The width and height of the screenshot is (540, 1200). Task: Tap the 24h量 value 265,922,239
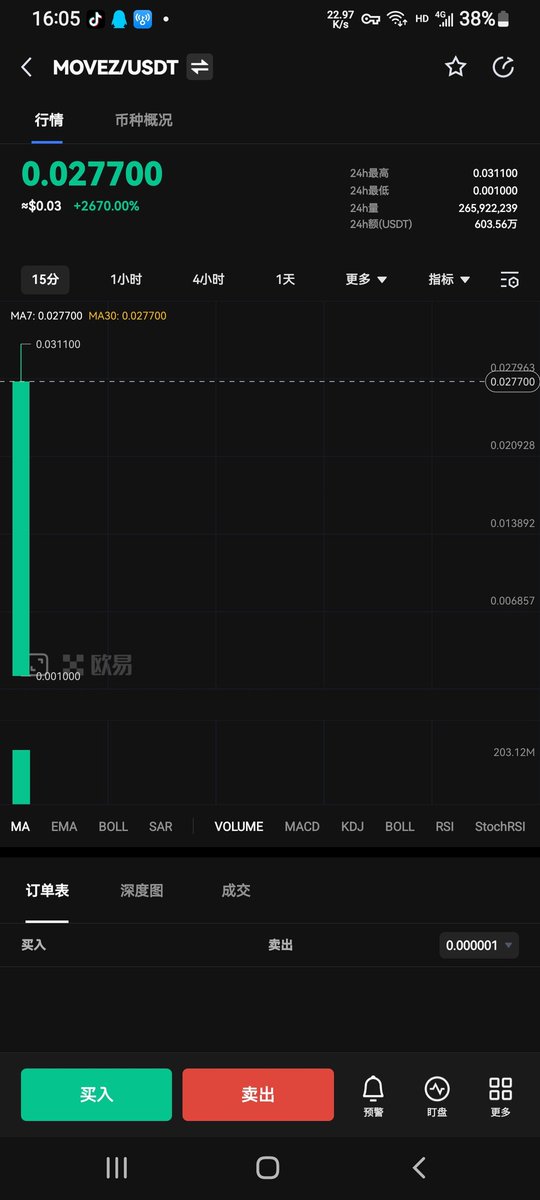[488, 208]
